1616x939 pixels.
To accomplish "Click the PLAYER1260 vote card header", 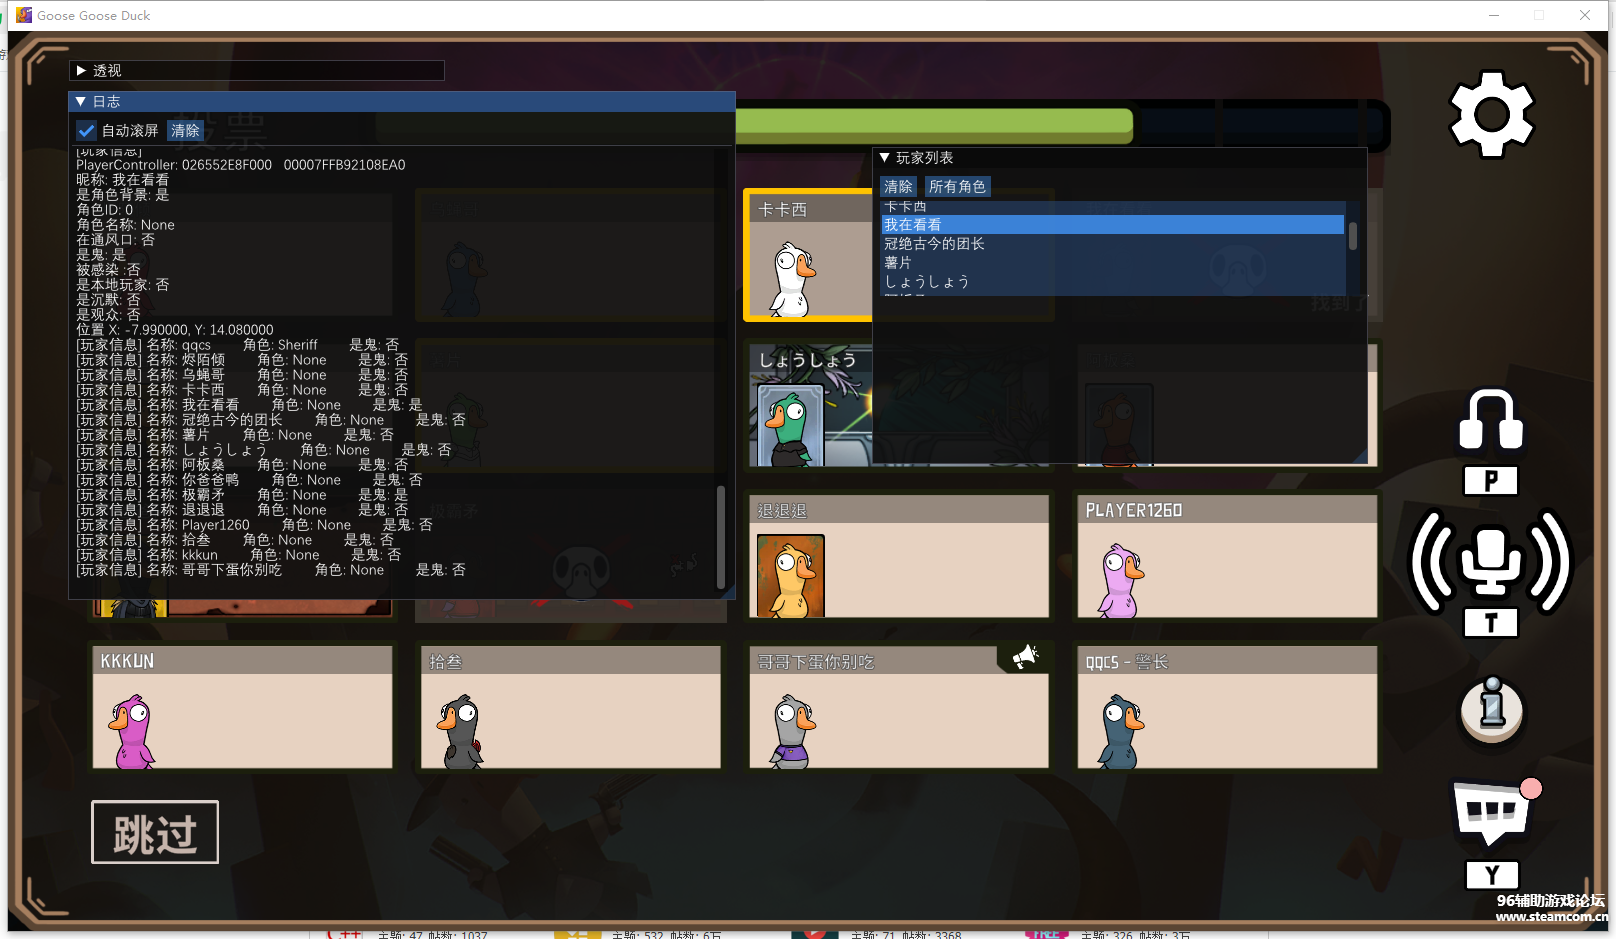I will coord(1227,510).
